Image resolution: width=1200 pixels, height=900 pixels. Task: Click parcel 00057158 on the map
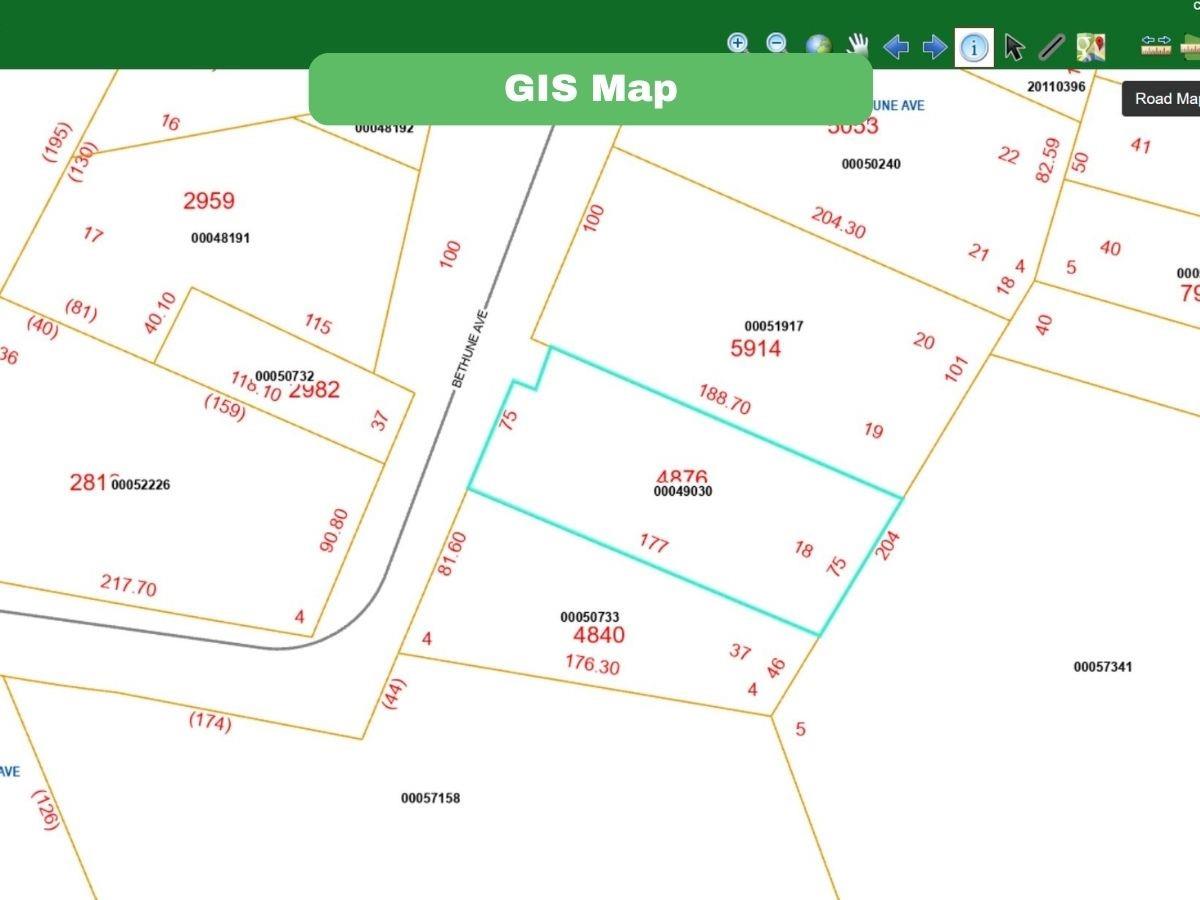coord(430,798)
